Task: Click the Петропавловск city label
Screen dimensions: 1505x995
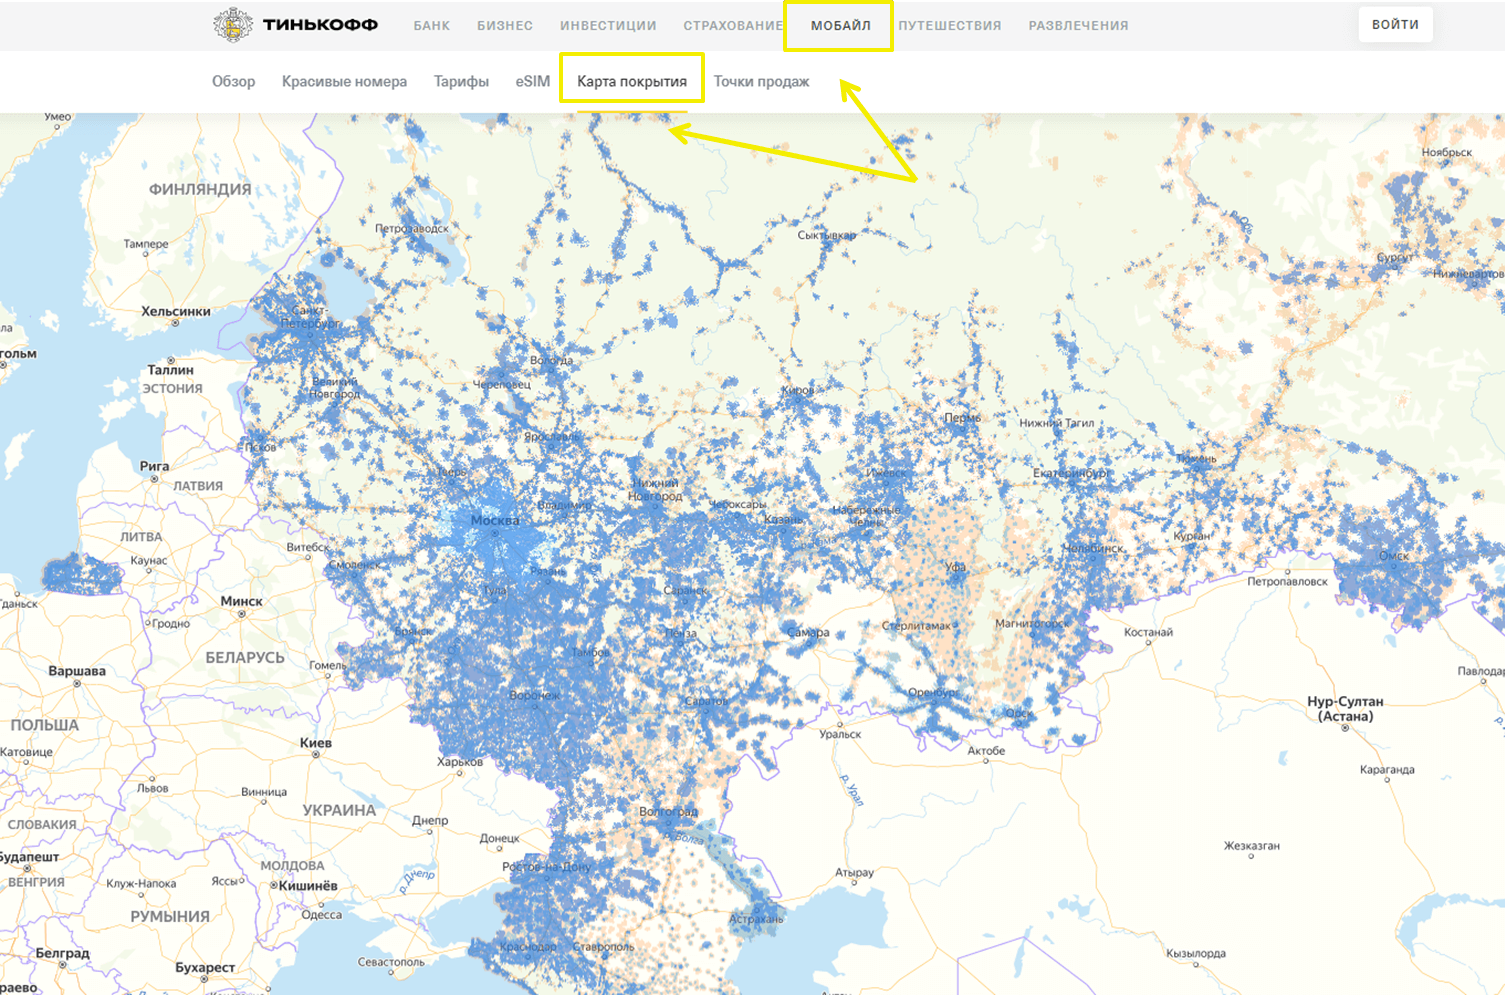Action: pos(1288,582)
